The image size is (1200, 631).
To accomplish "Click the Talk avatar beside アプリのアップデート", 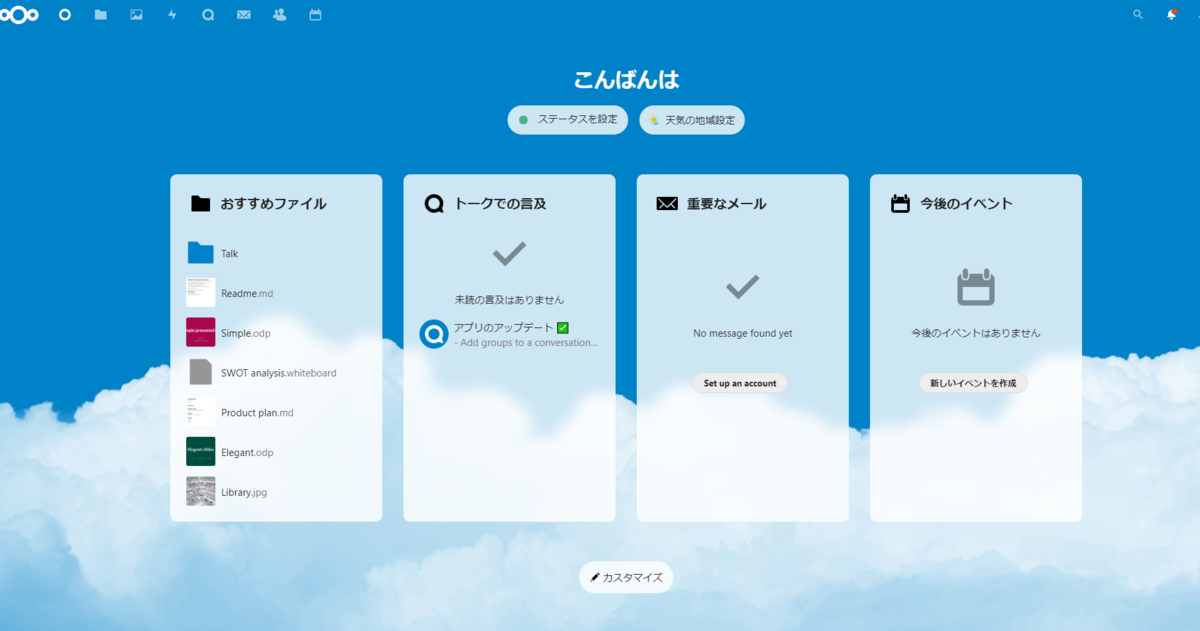I will pyautogui.click(x=434, y=334).
